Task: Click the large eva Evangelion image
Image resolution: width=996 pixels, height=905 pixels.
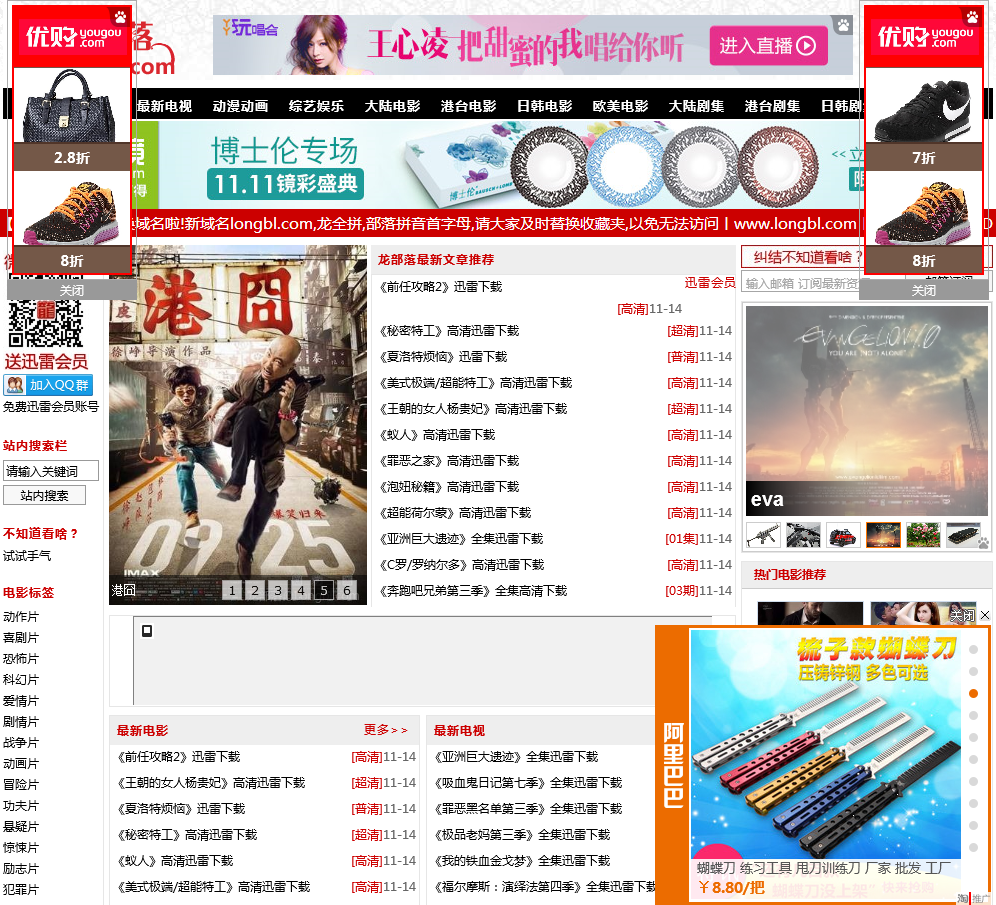Action: coord(867,410)
